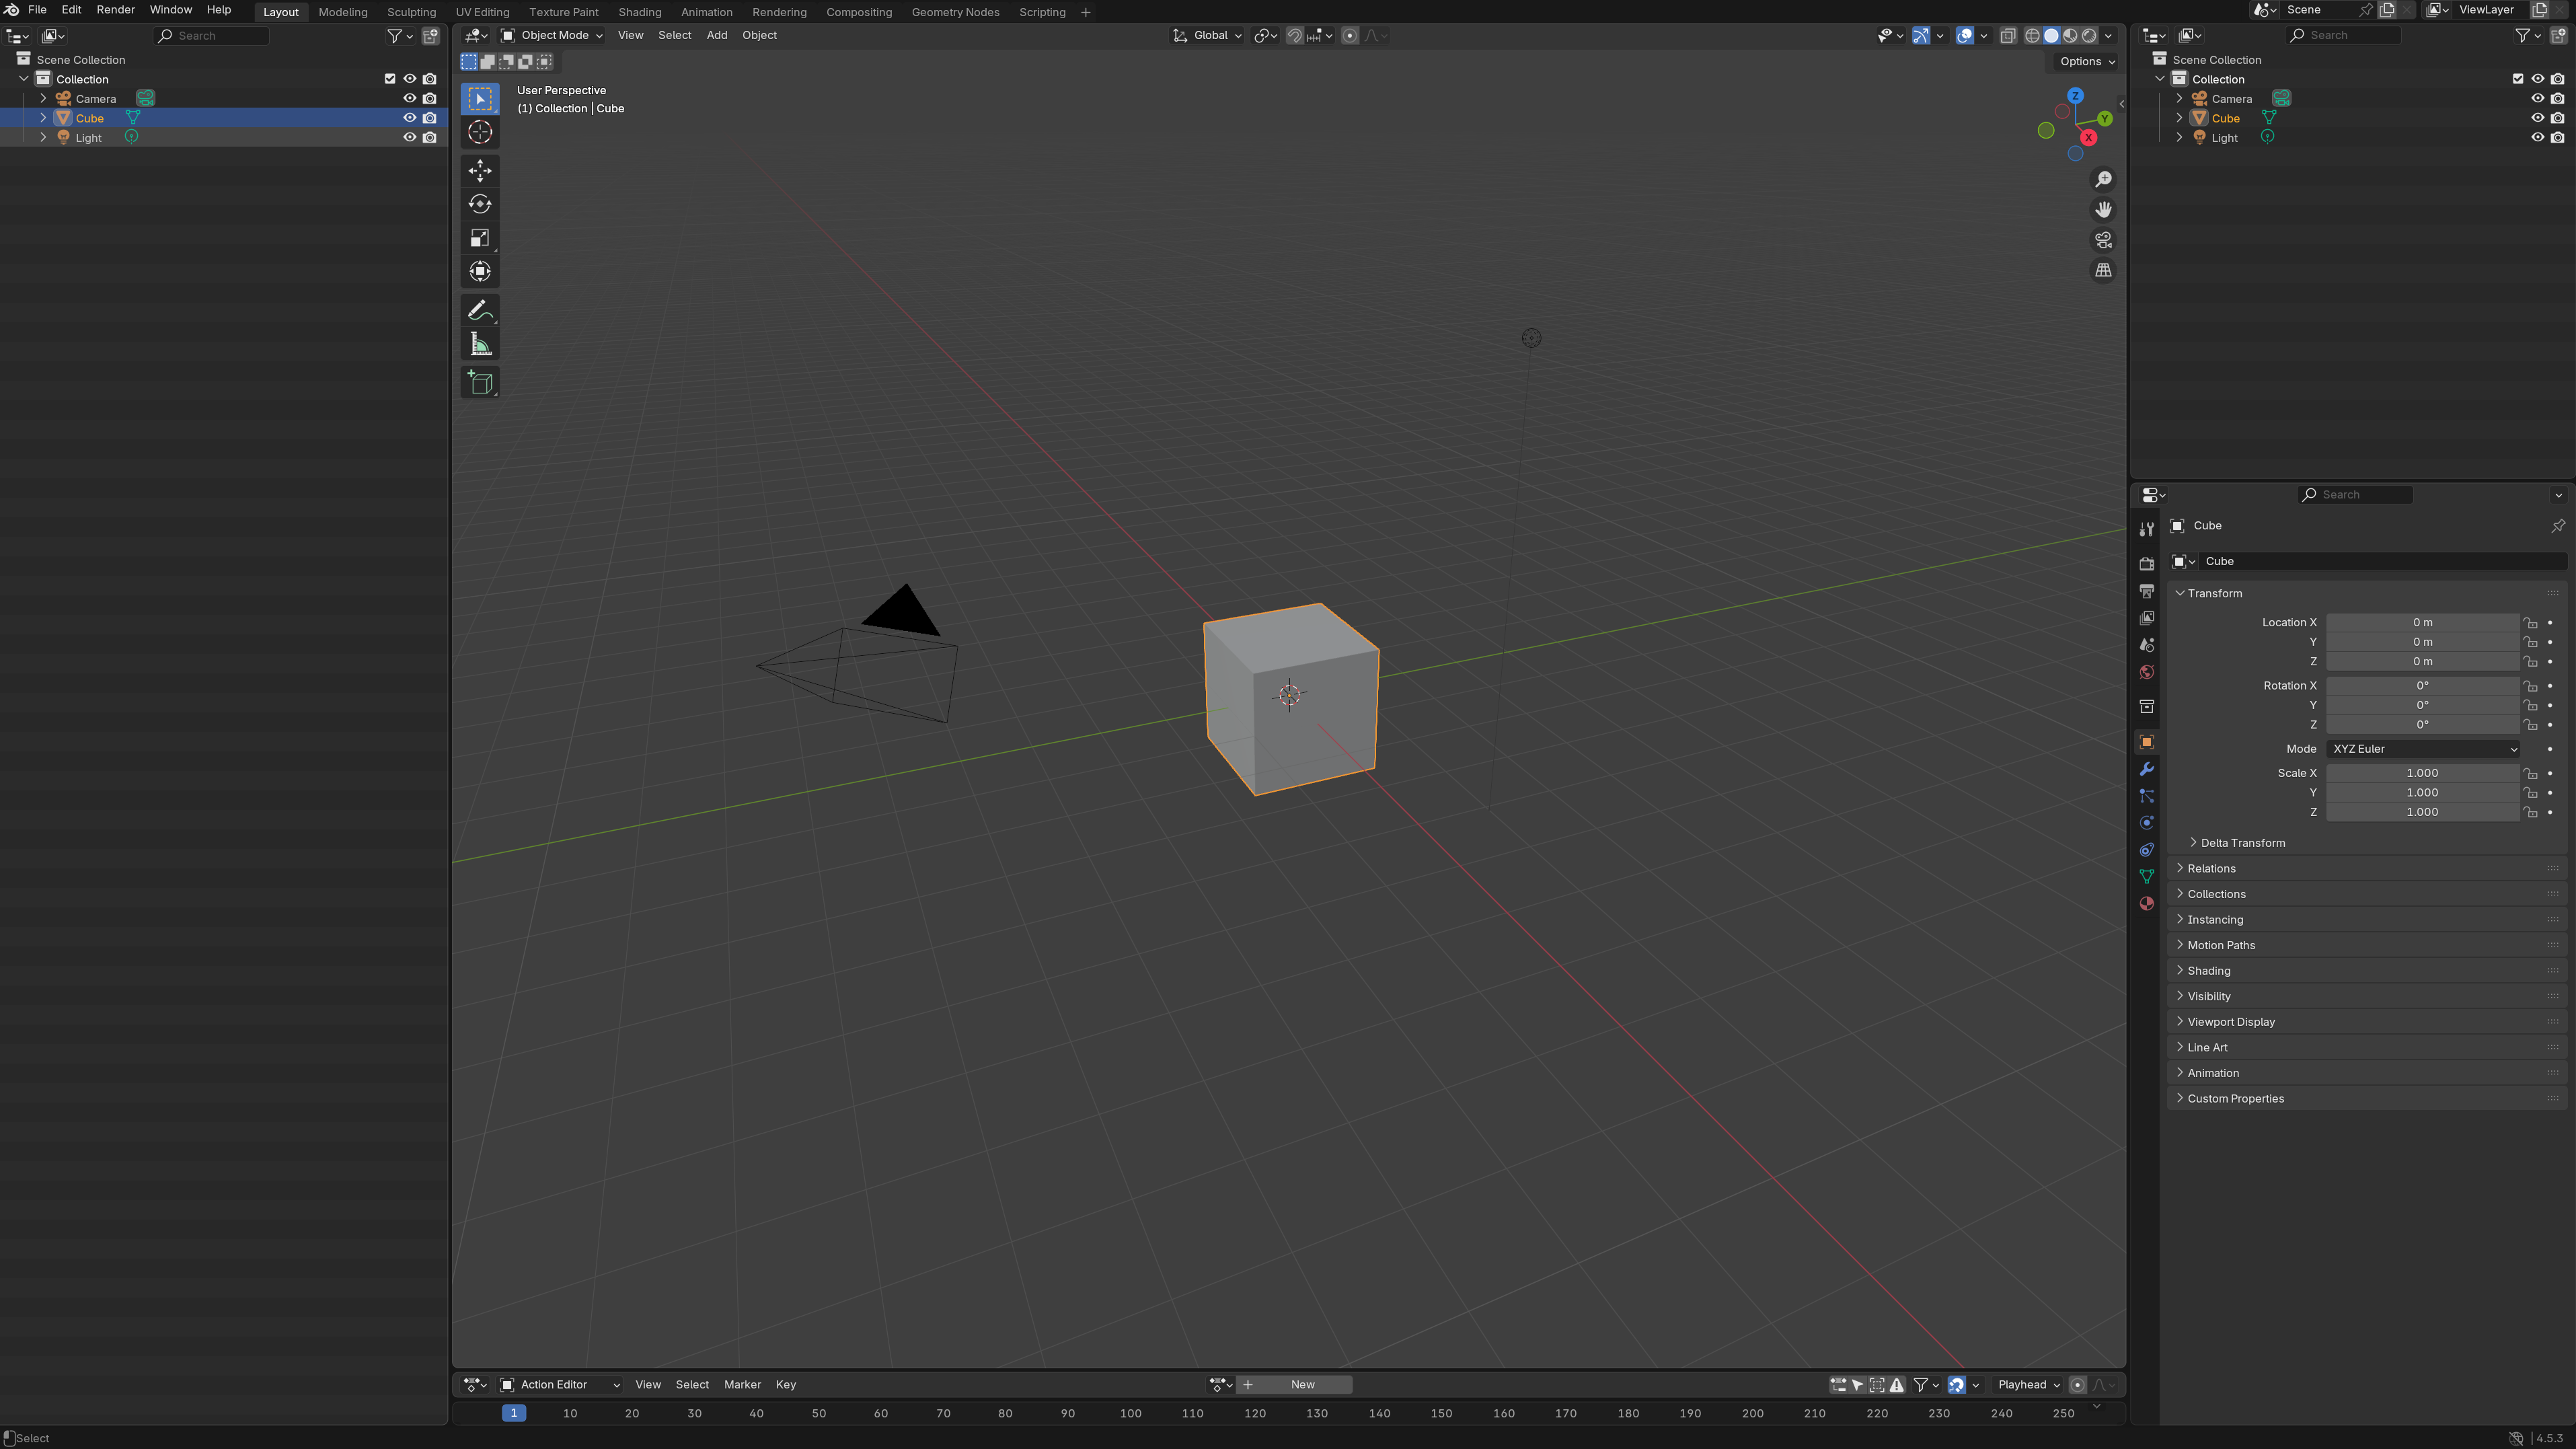
Task: Activate the Annotate pencil tool
Action: pos(480,311)
